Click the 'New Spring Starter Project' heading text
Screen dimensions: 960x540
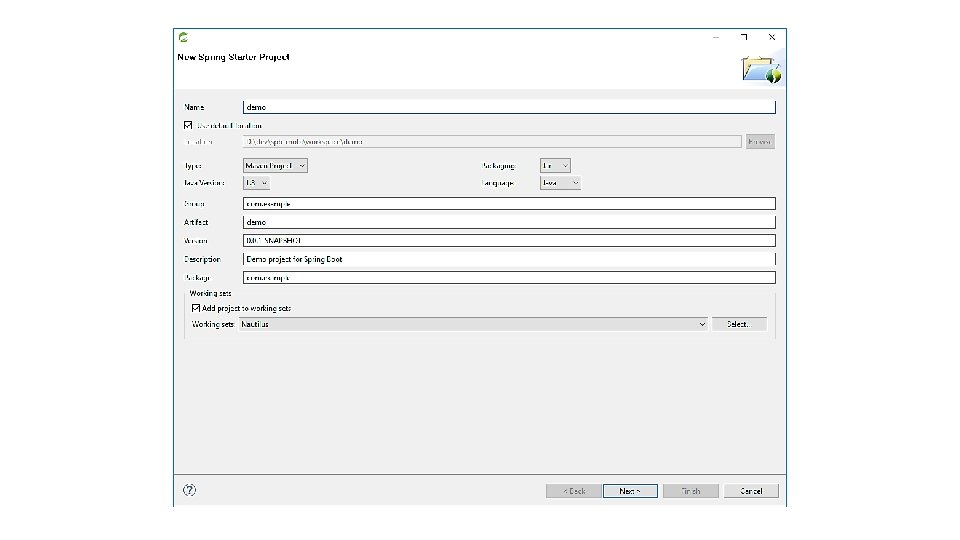(233, 57)
